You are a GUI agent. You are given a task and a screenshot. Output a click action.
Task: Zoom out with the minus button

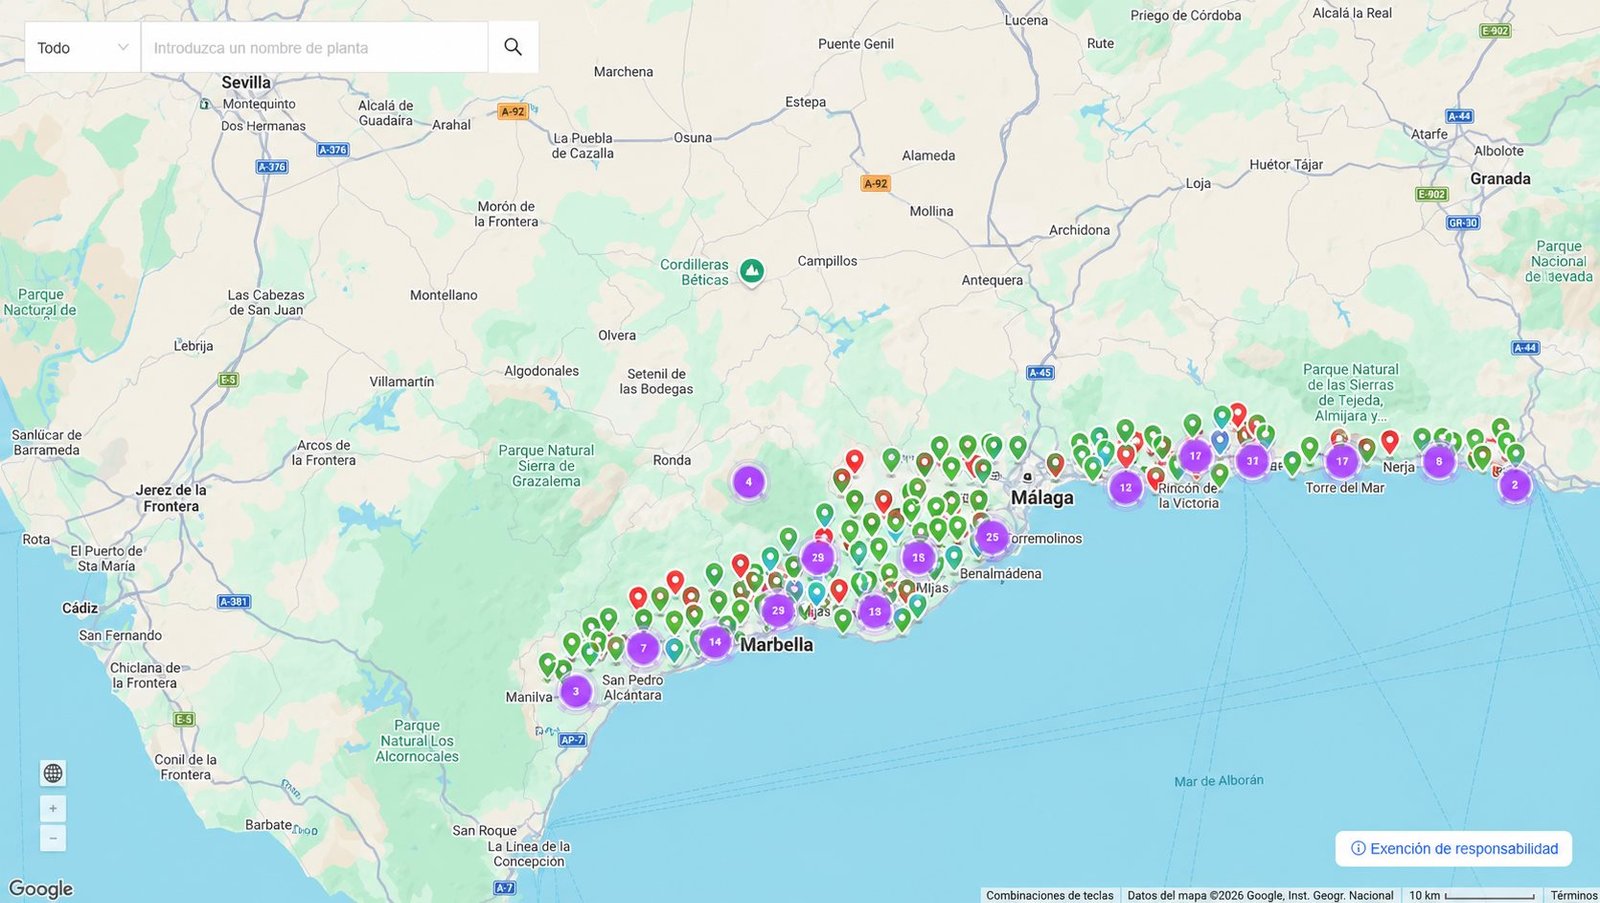point(53,838)
